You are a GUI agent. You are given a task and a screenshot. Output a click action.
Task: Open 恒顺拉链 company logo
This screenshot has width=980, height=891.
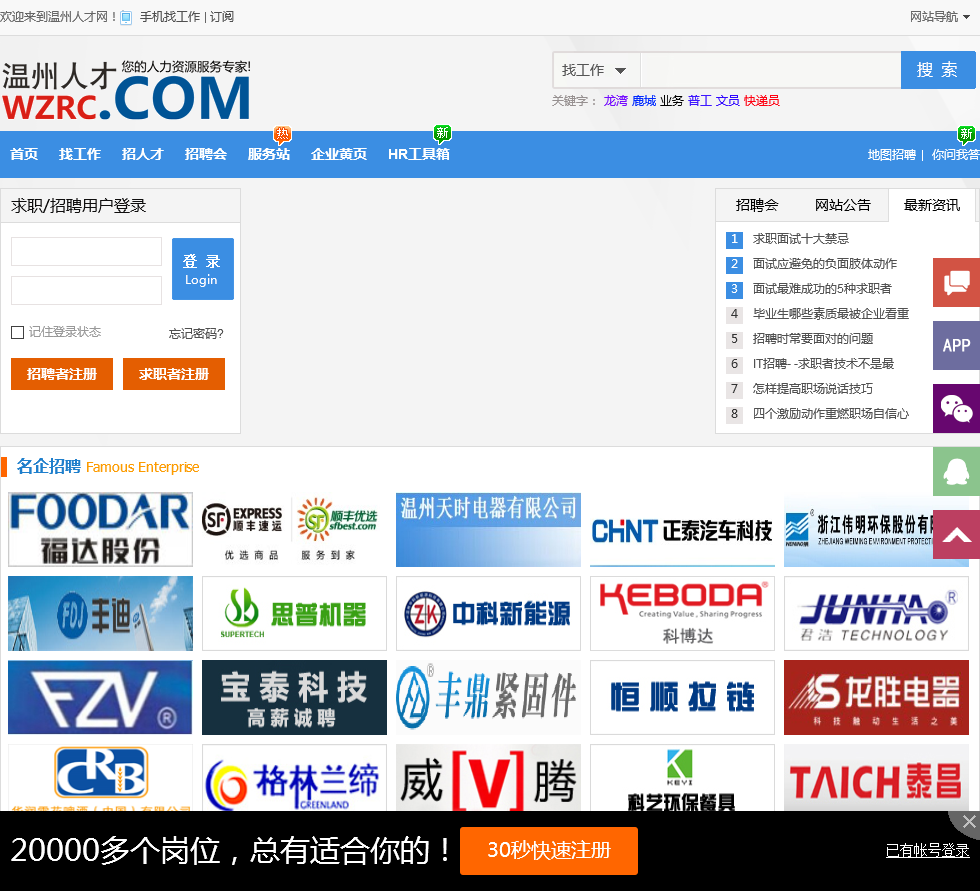(682, 697)
